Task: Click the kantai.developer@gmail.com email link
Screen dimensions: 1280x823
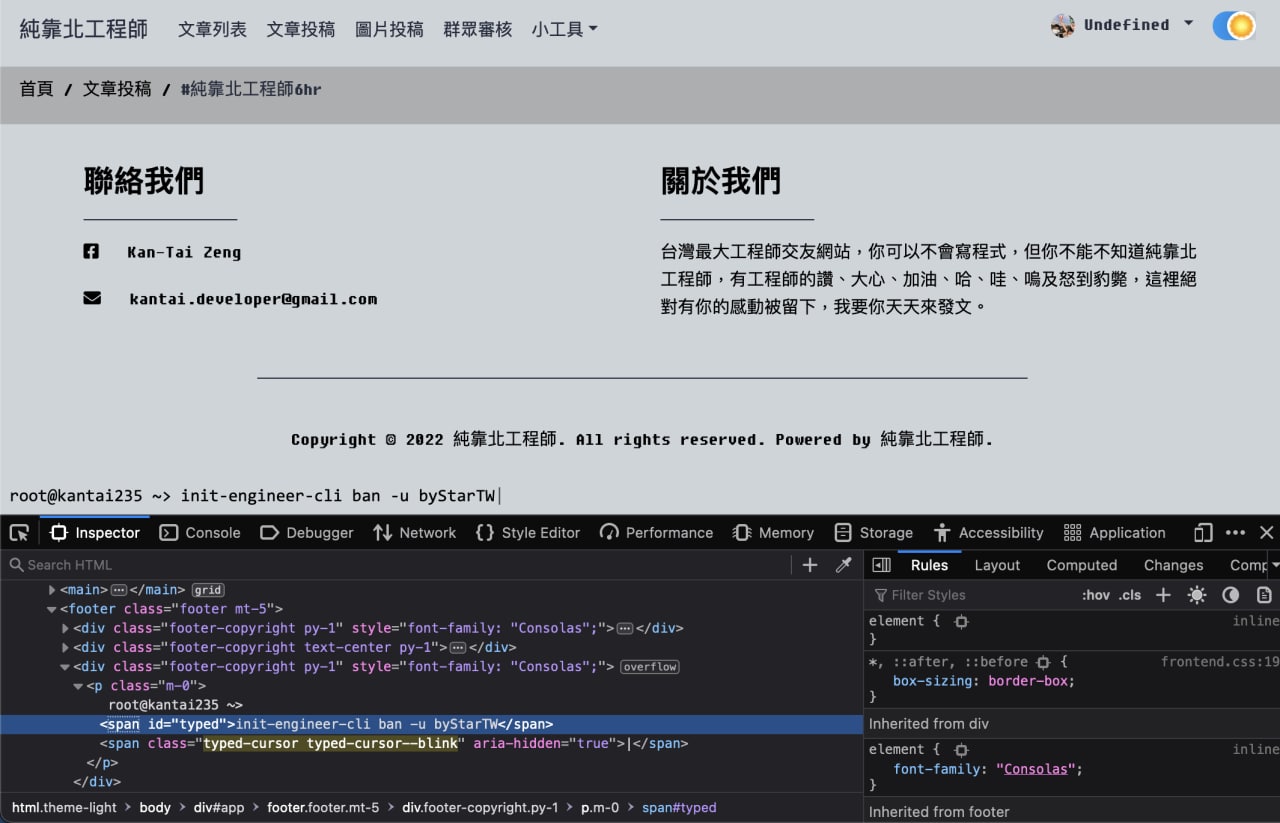Action: [253, 299]
